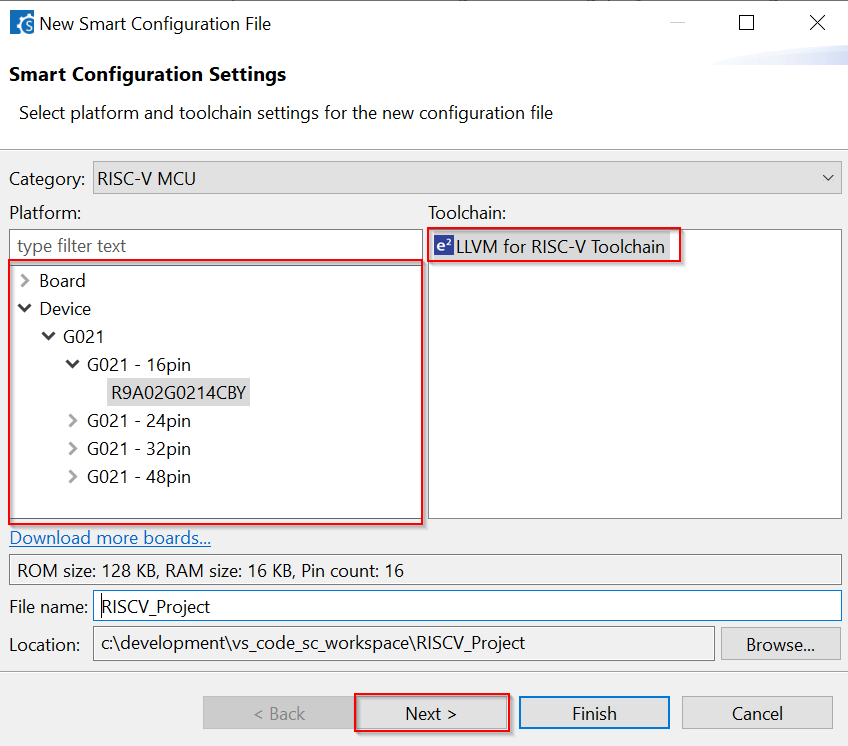Expand the Board tree node
This screenshot has width=848, height=746.
tap(25, 281)
